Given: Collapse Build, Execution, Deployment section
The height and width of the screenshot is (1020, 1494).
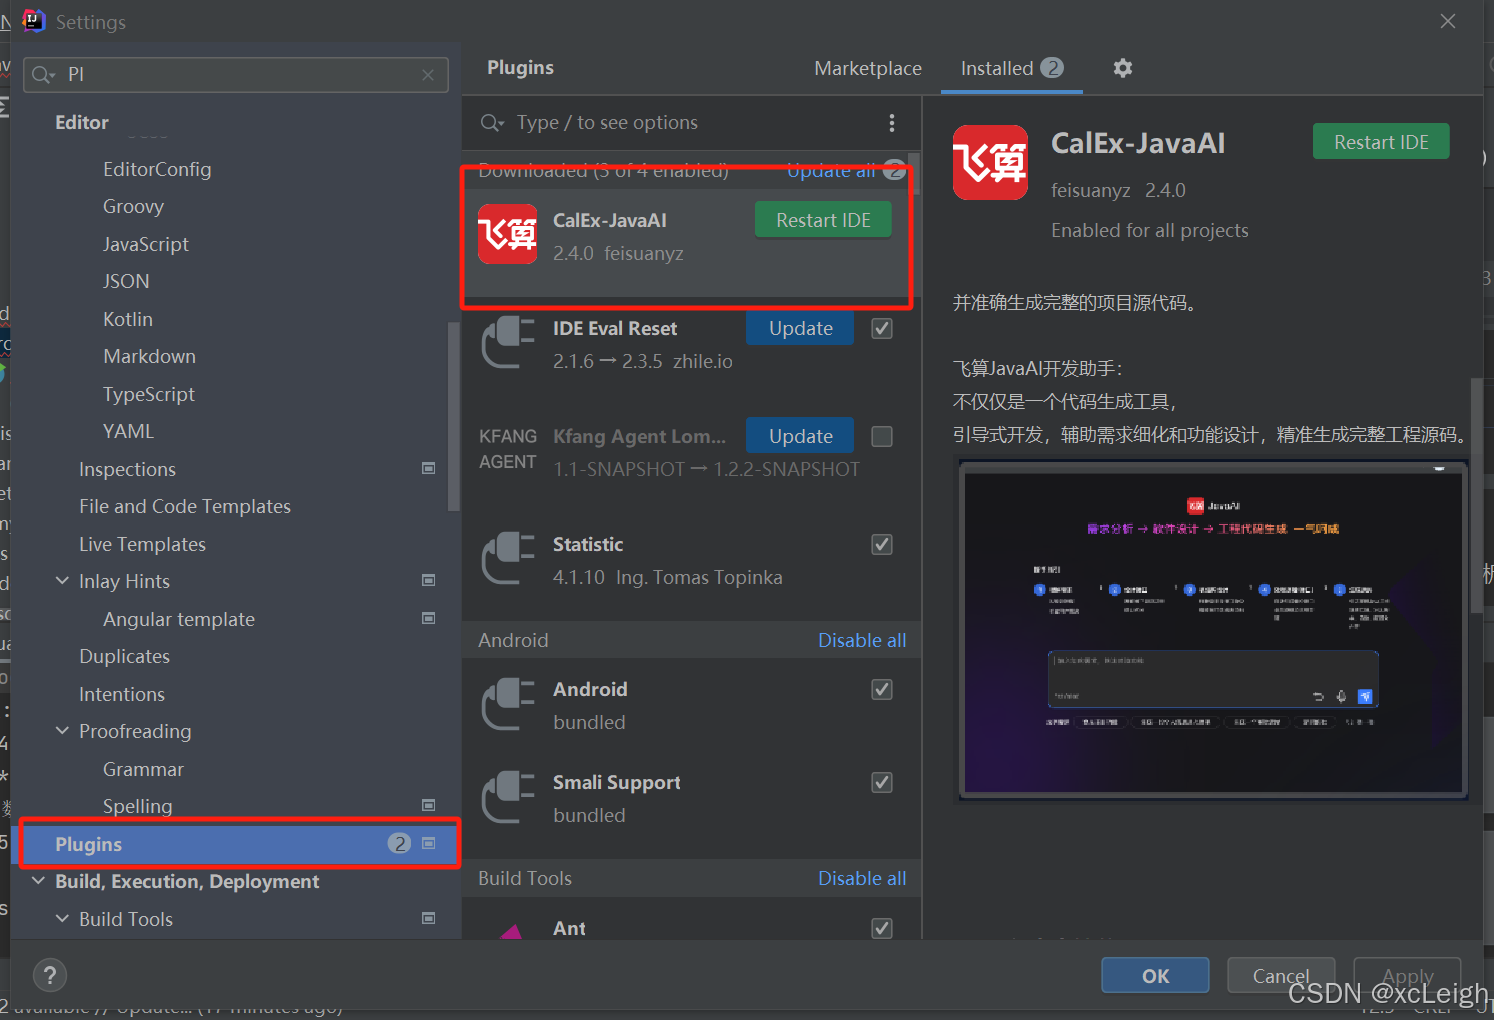Looking at the screenshot, I should [x=38, y=881].
